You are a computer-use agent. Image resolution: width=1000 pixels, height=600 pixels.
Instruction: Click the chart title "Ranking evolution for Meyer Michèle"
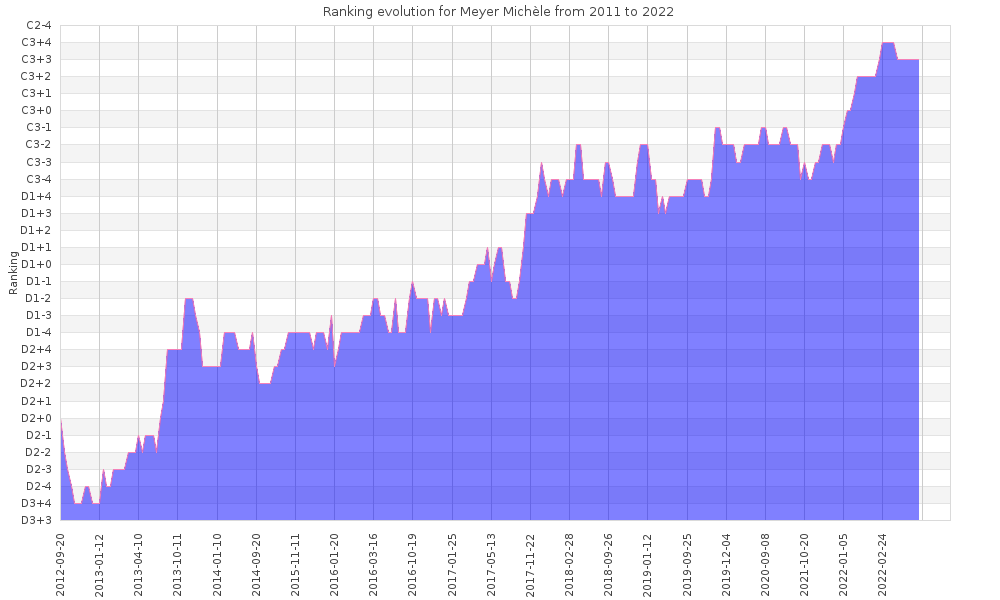(498, 12)
